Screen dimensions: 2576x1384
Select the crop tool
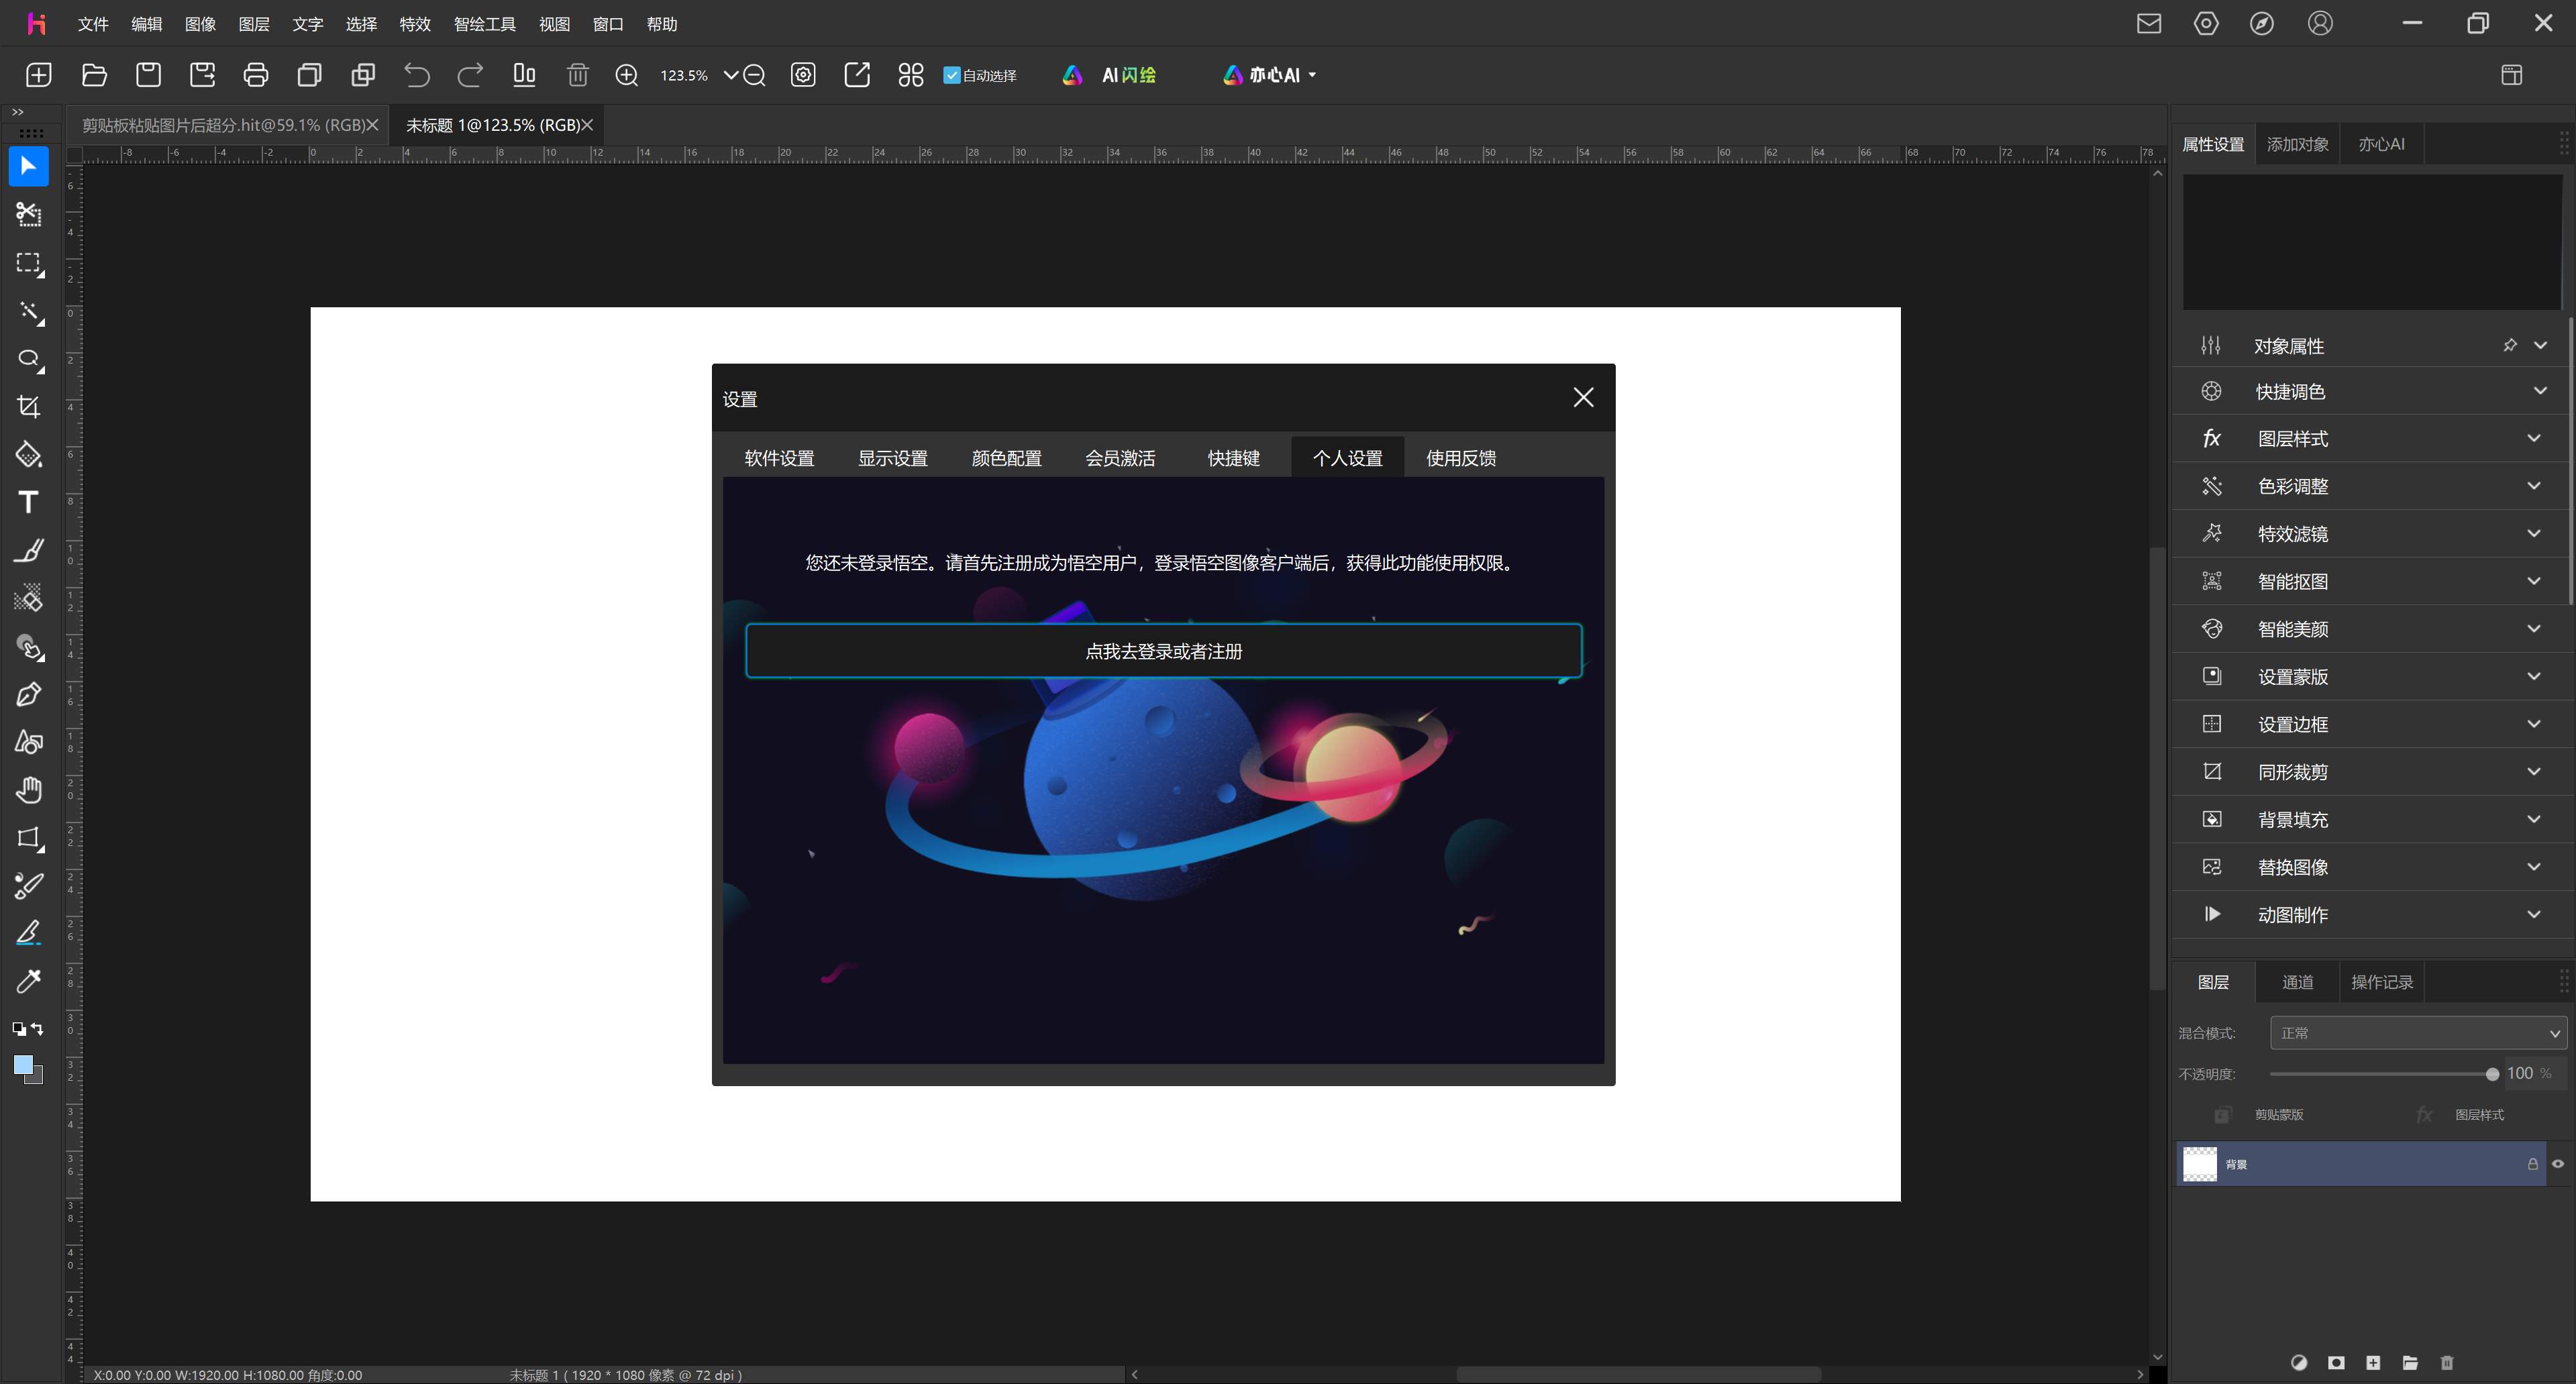point(28,407)
